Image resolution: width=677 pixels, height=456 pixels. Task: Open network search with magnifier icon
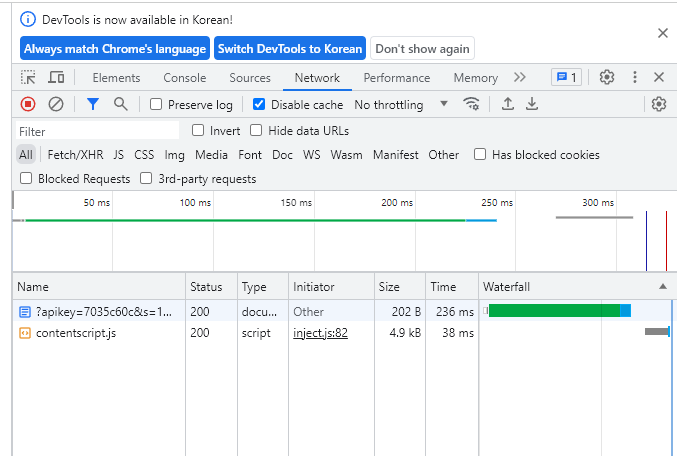pos(120,104)
